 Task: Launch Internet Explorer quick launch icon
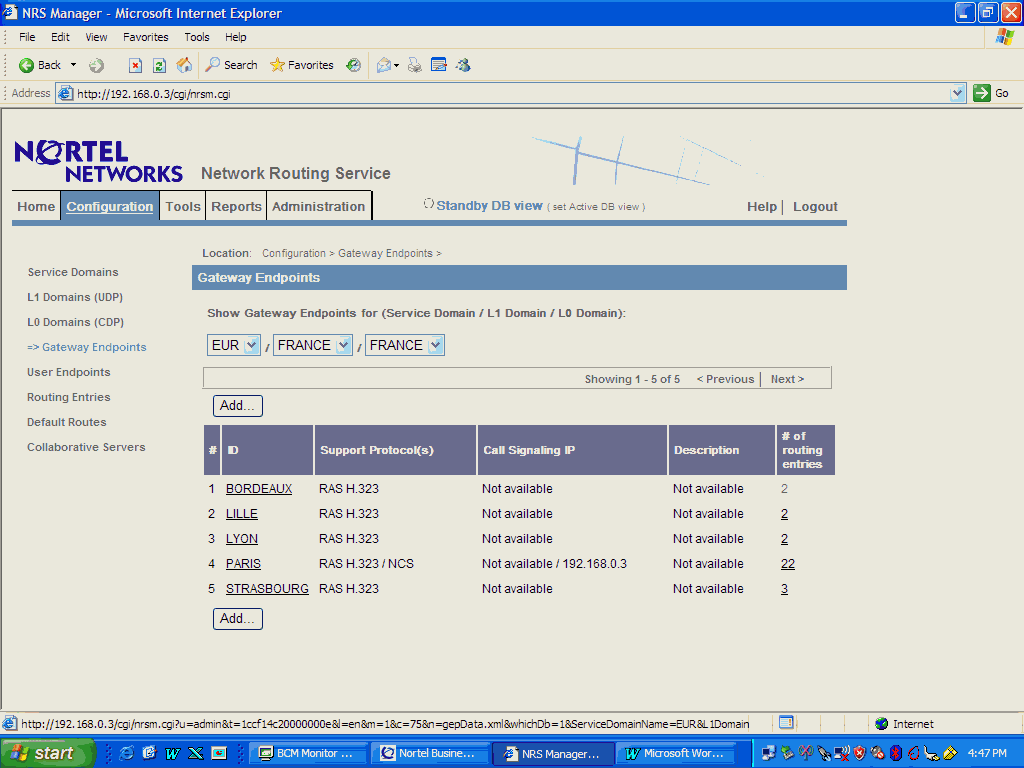pyautogui.click(x=126, y=753)
